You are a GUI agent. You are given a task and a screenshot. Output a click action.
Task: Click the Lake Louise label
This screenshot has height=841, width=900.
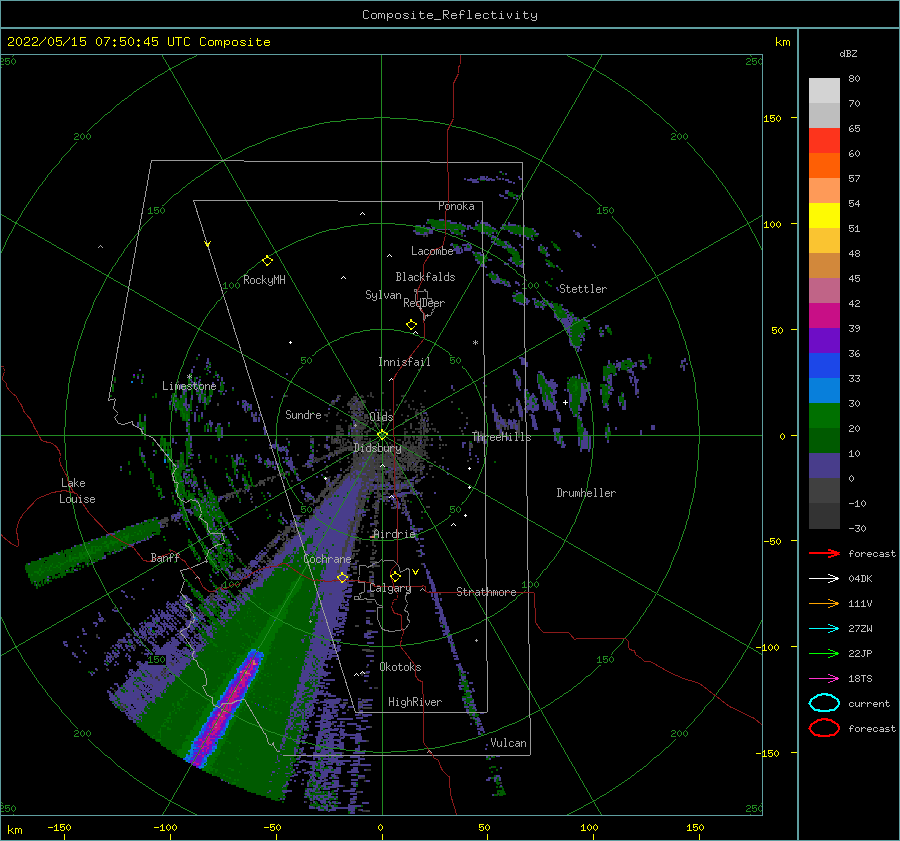pos(77,491)
